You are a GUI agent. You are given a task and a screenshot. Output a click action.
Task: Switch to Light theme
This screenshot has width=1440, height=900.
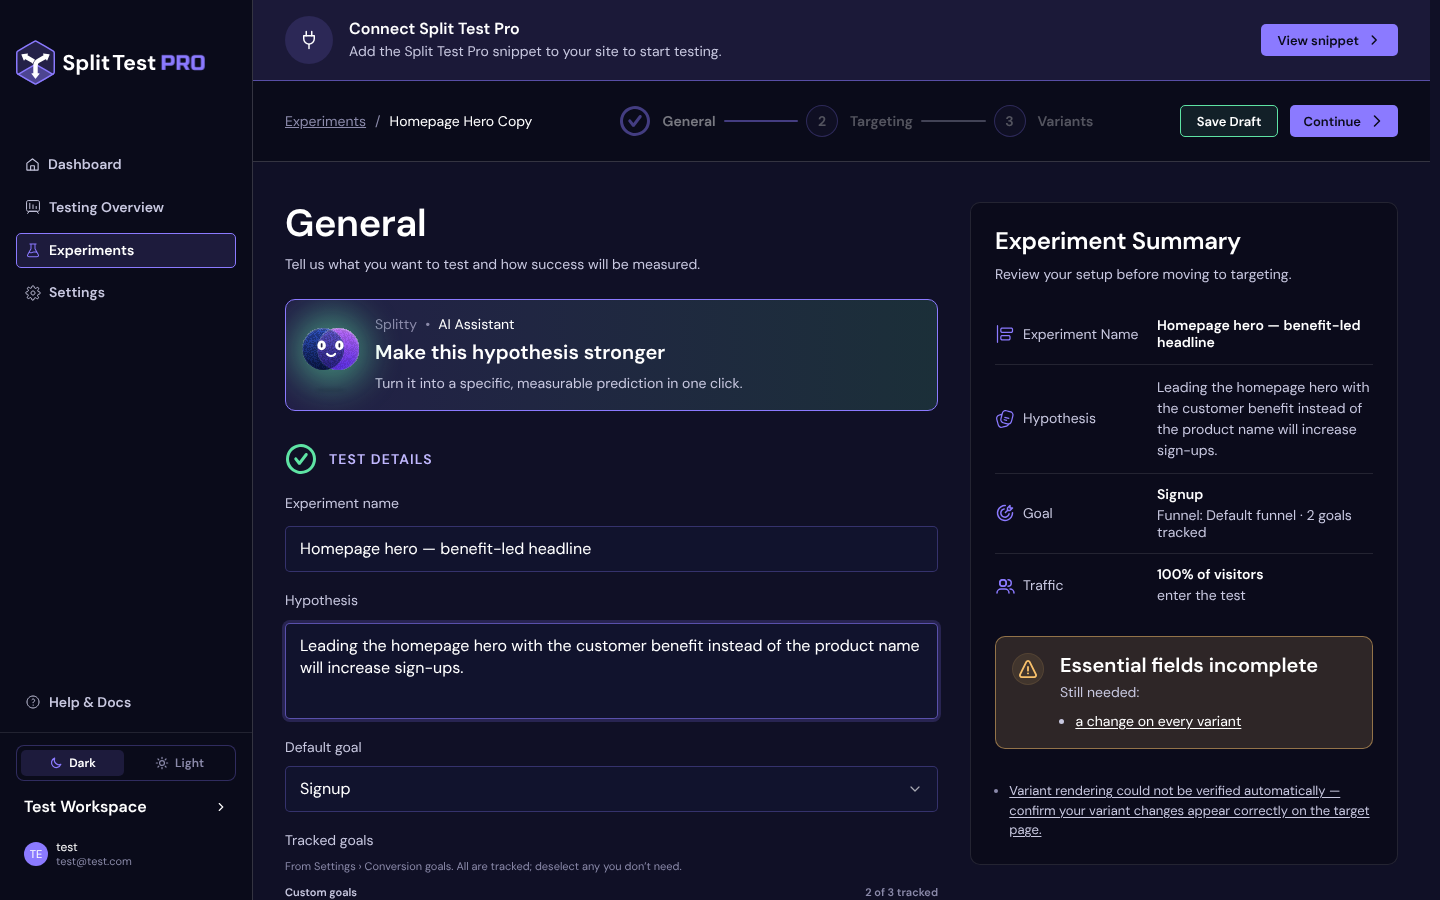pyautogui.click(x=180, y=763)
